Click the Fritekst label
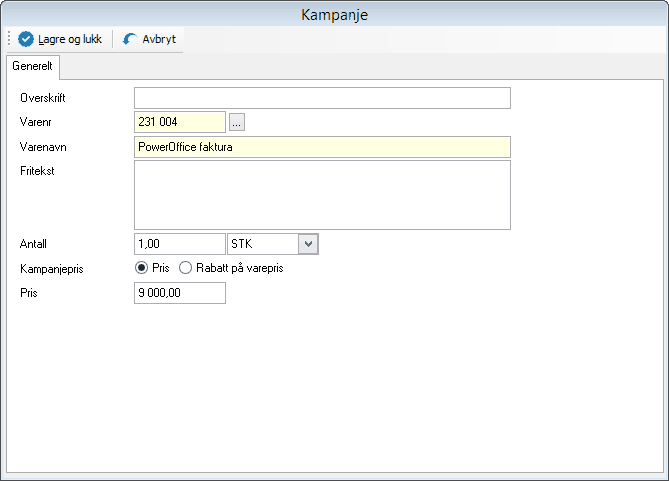The height and width of the screenshot is (481, 669). [37, 171]
